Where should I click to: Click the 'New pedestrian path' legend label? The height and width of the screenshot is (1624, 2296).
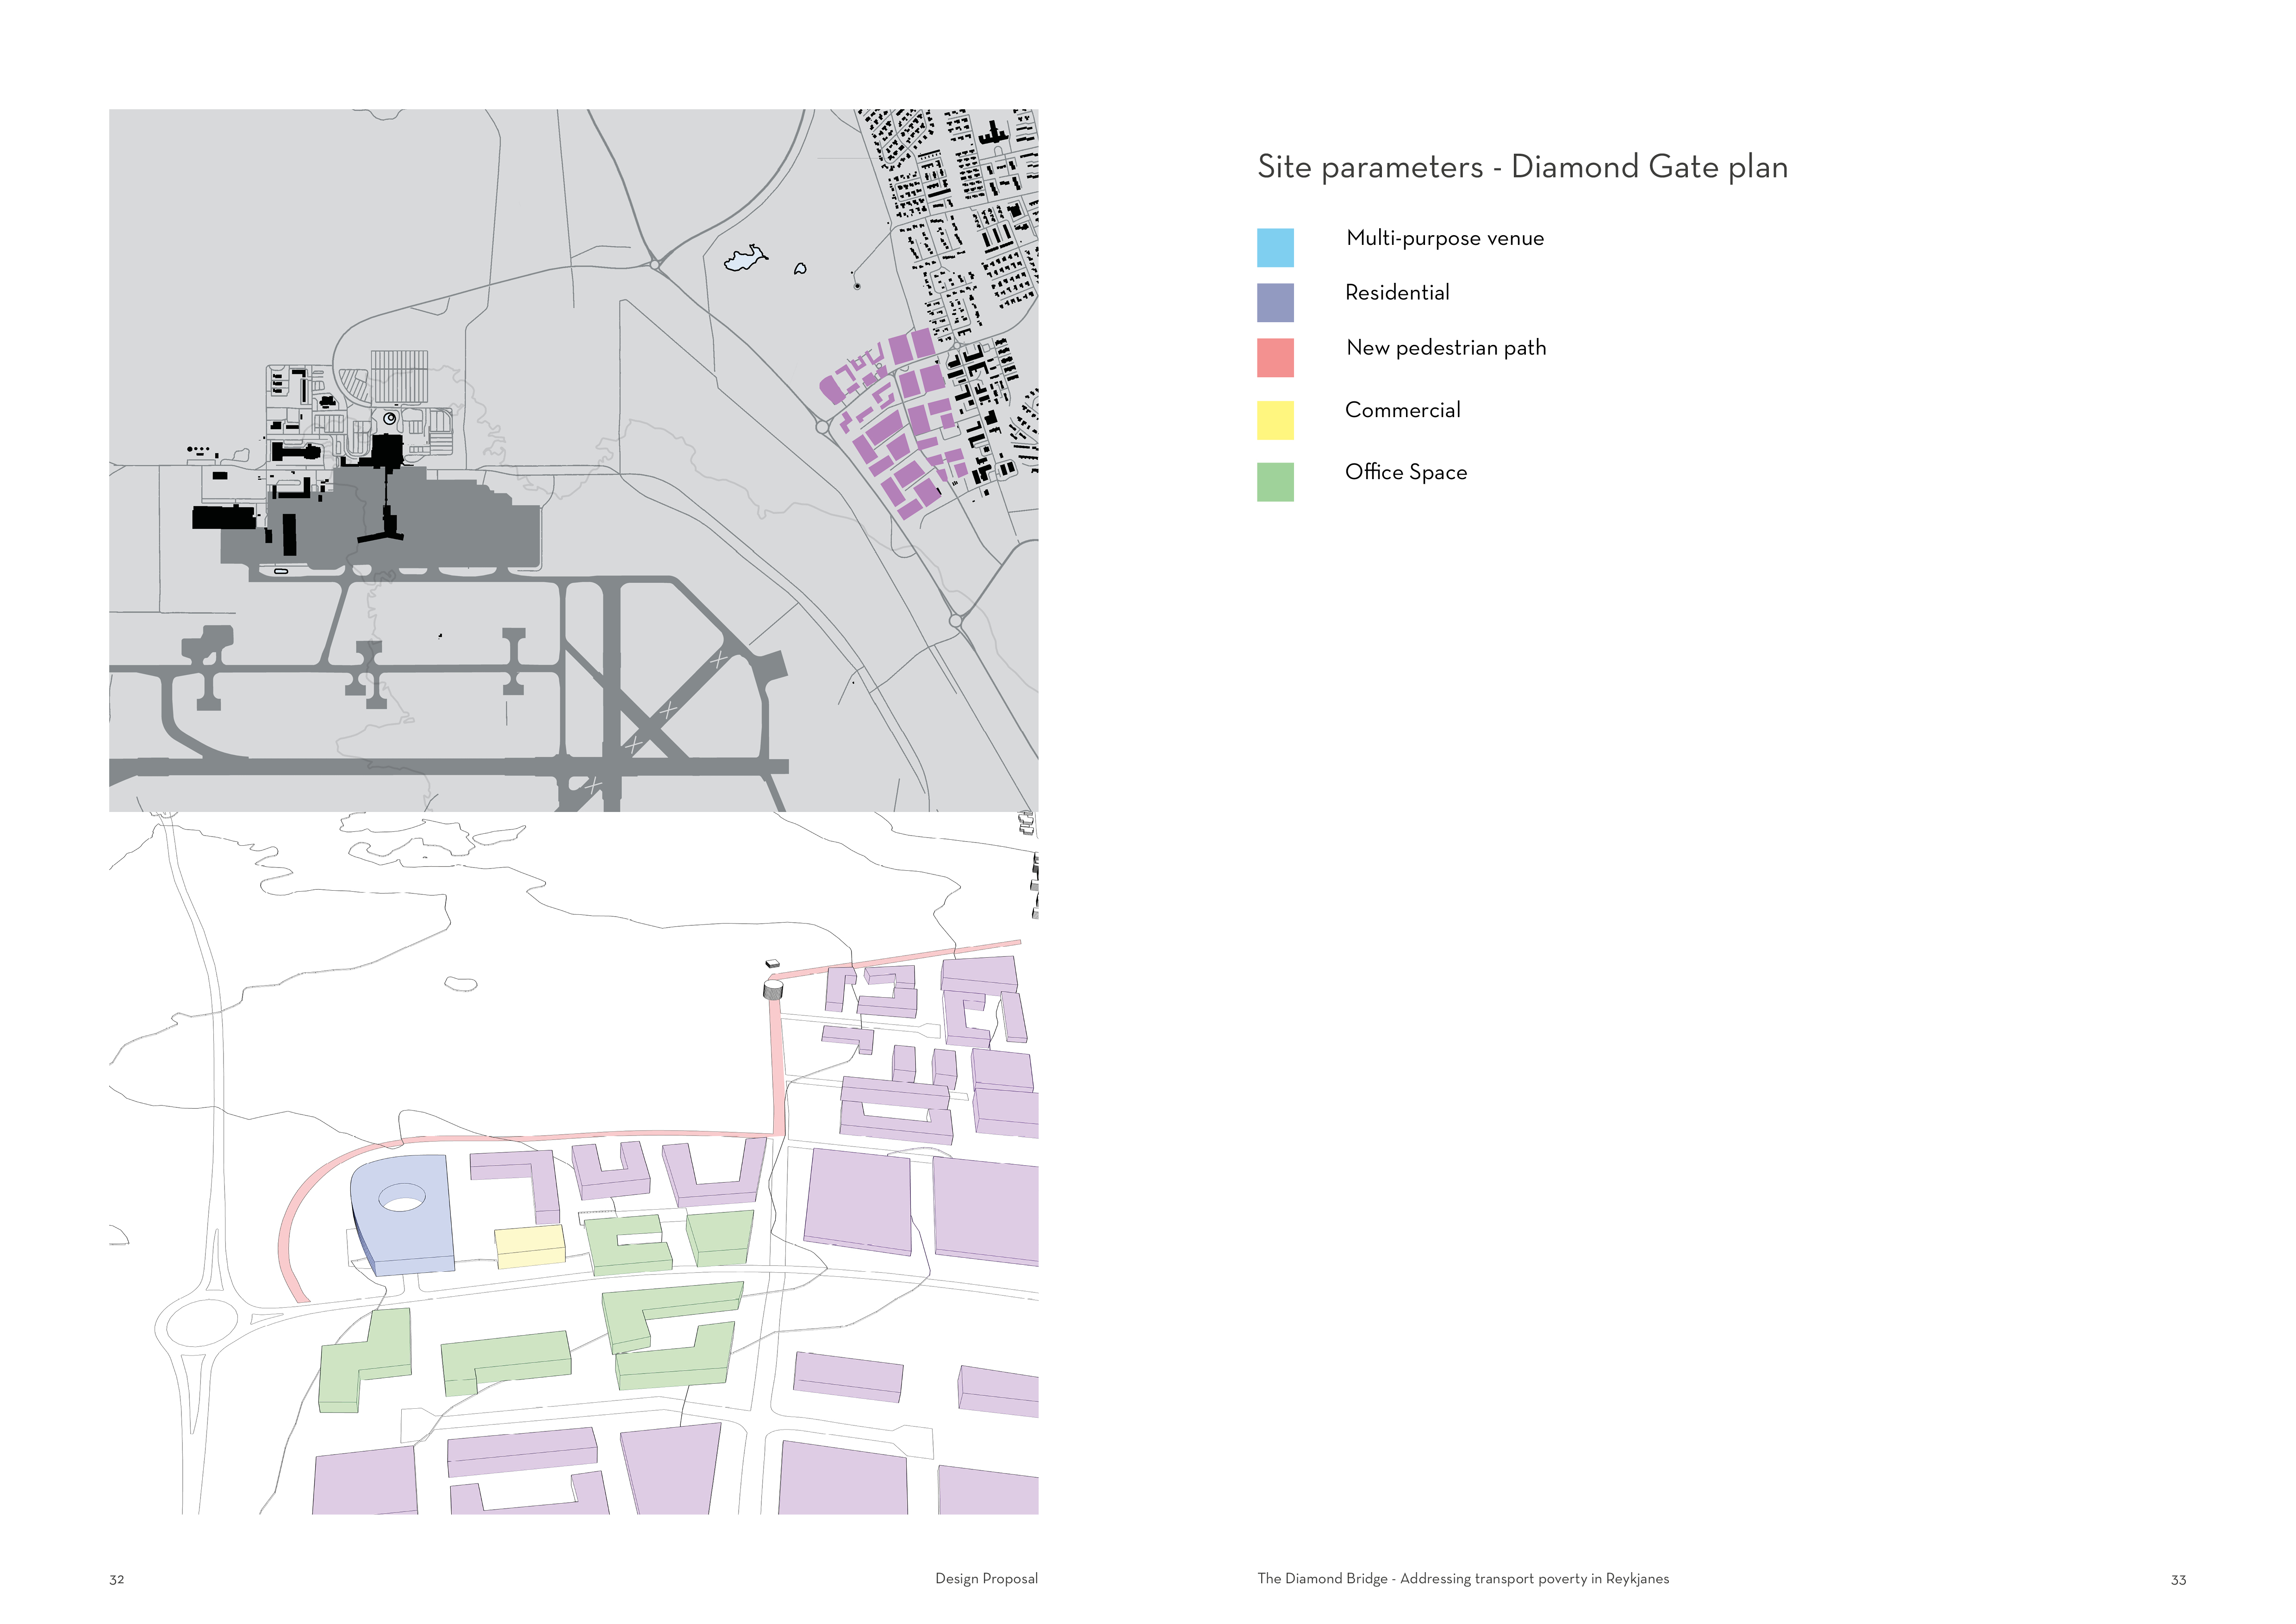point(1446,348)
